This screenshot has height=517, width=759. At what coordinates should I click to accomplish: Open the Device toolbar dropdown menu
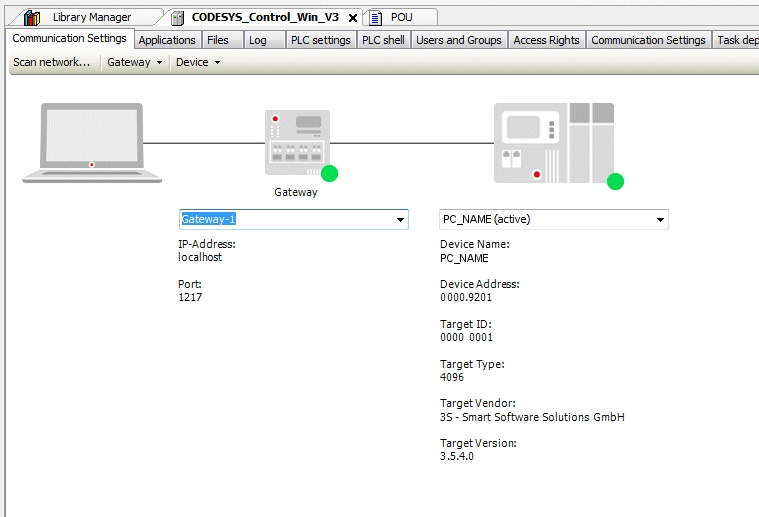pyautogui.click(x=198, y=62)
